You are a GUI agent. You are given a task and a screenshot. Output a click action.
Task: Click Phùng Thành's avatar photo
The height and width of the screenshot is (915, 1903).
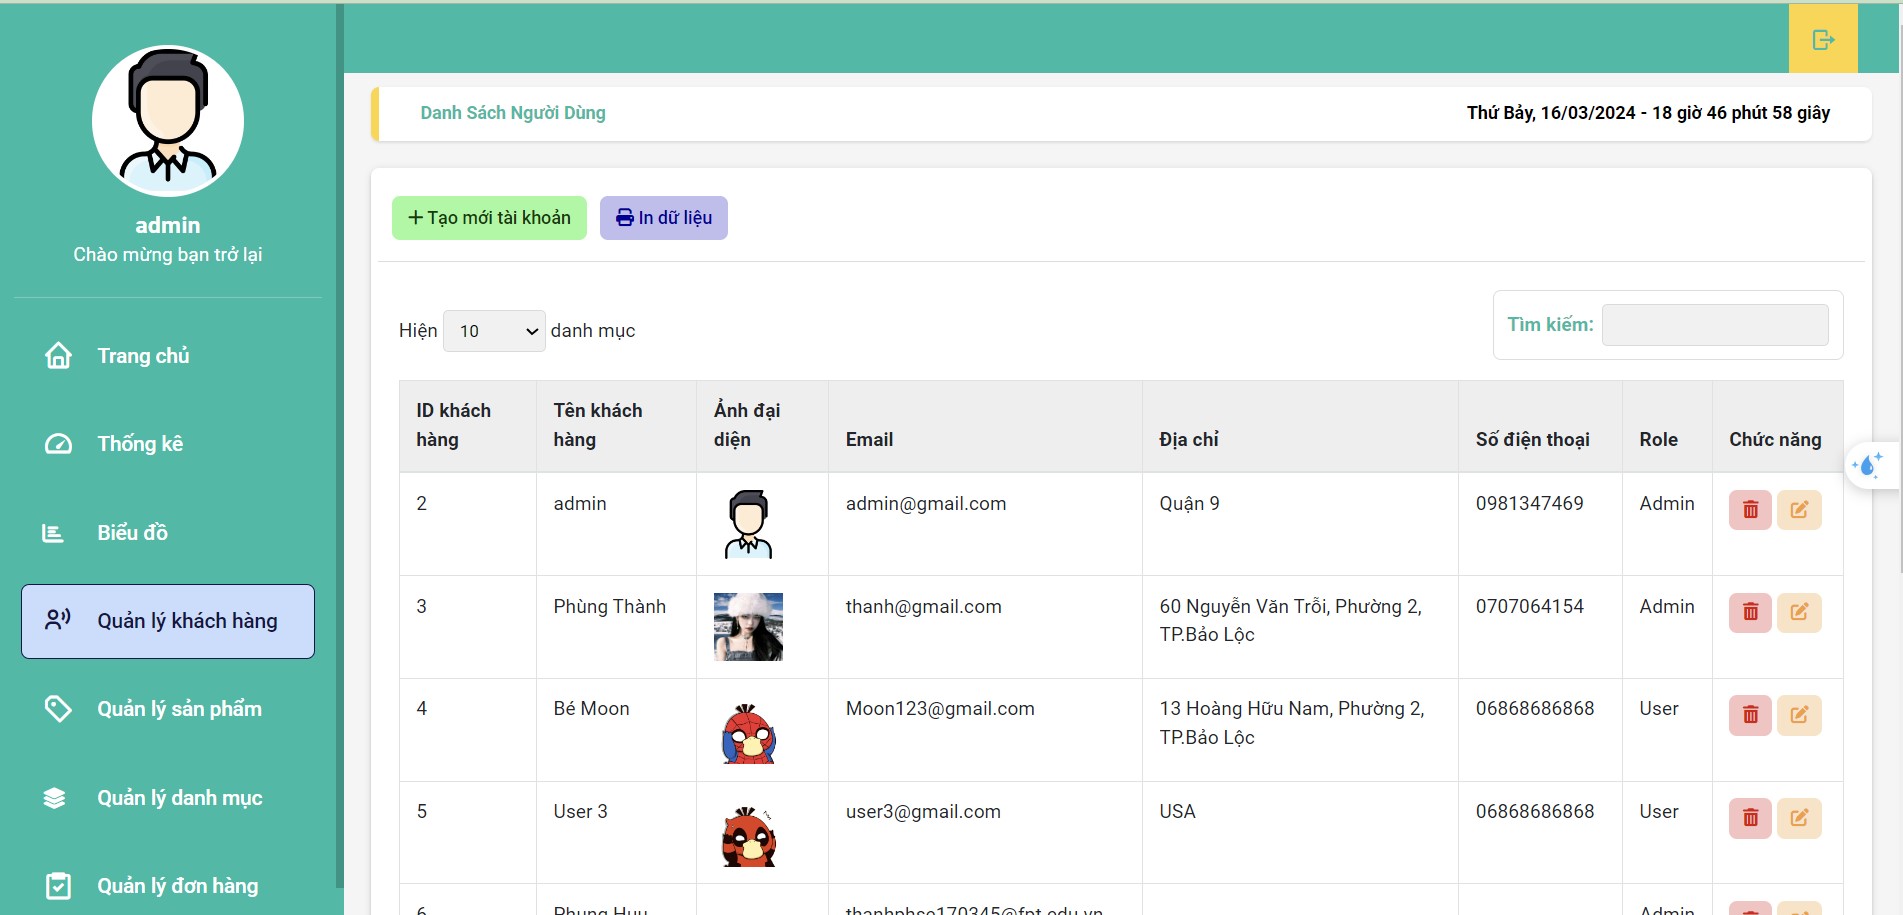coord(748,627)
